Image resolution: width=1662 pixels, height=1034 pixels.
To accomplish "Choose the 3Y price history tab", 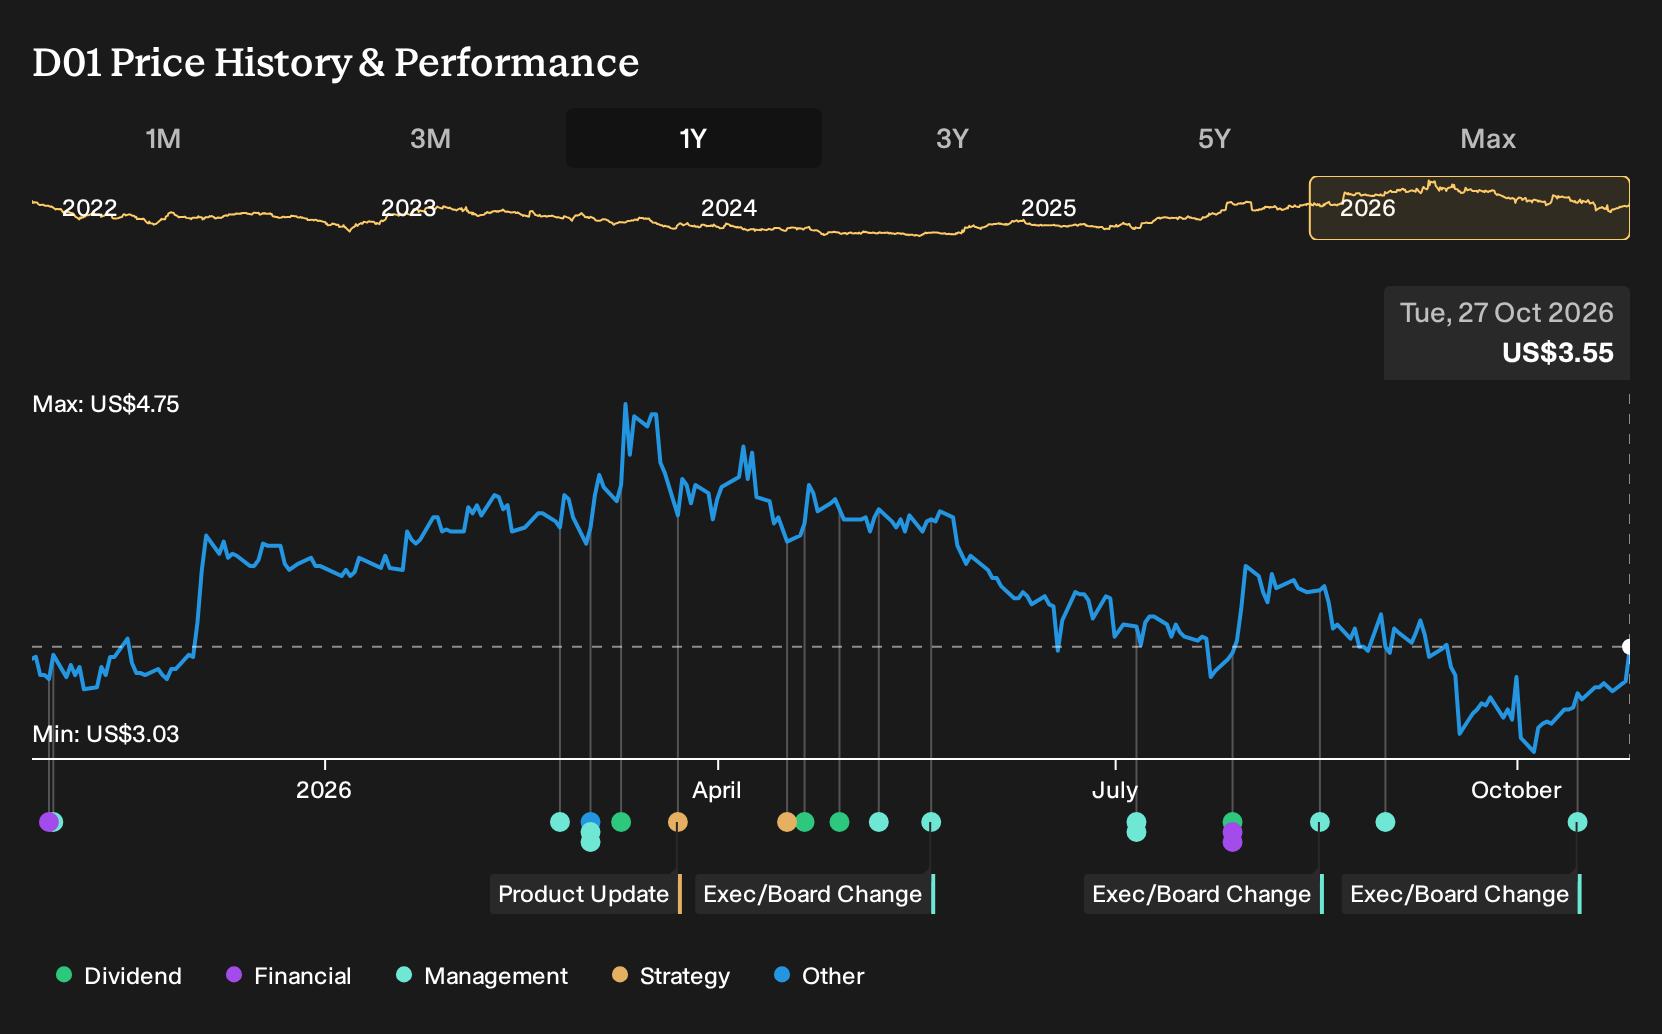I will 952,138.
